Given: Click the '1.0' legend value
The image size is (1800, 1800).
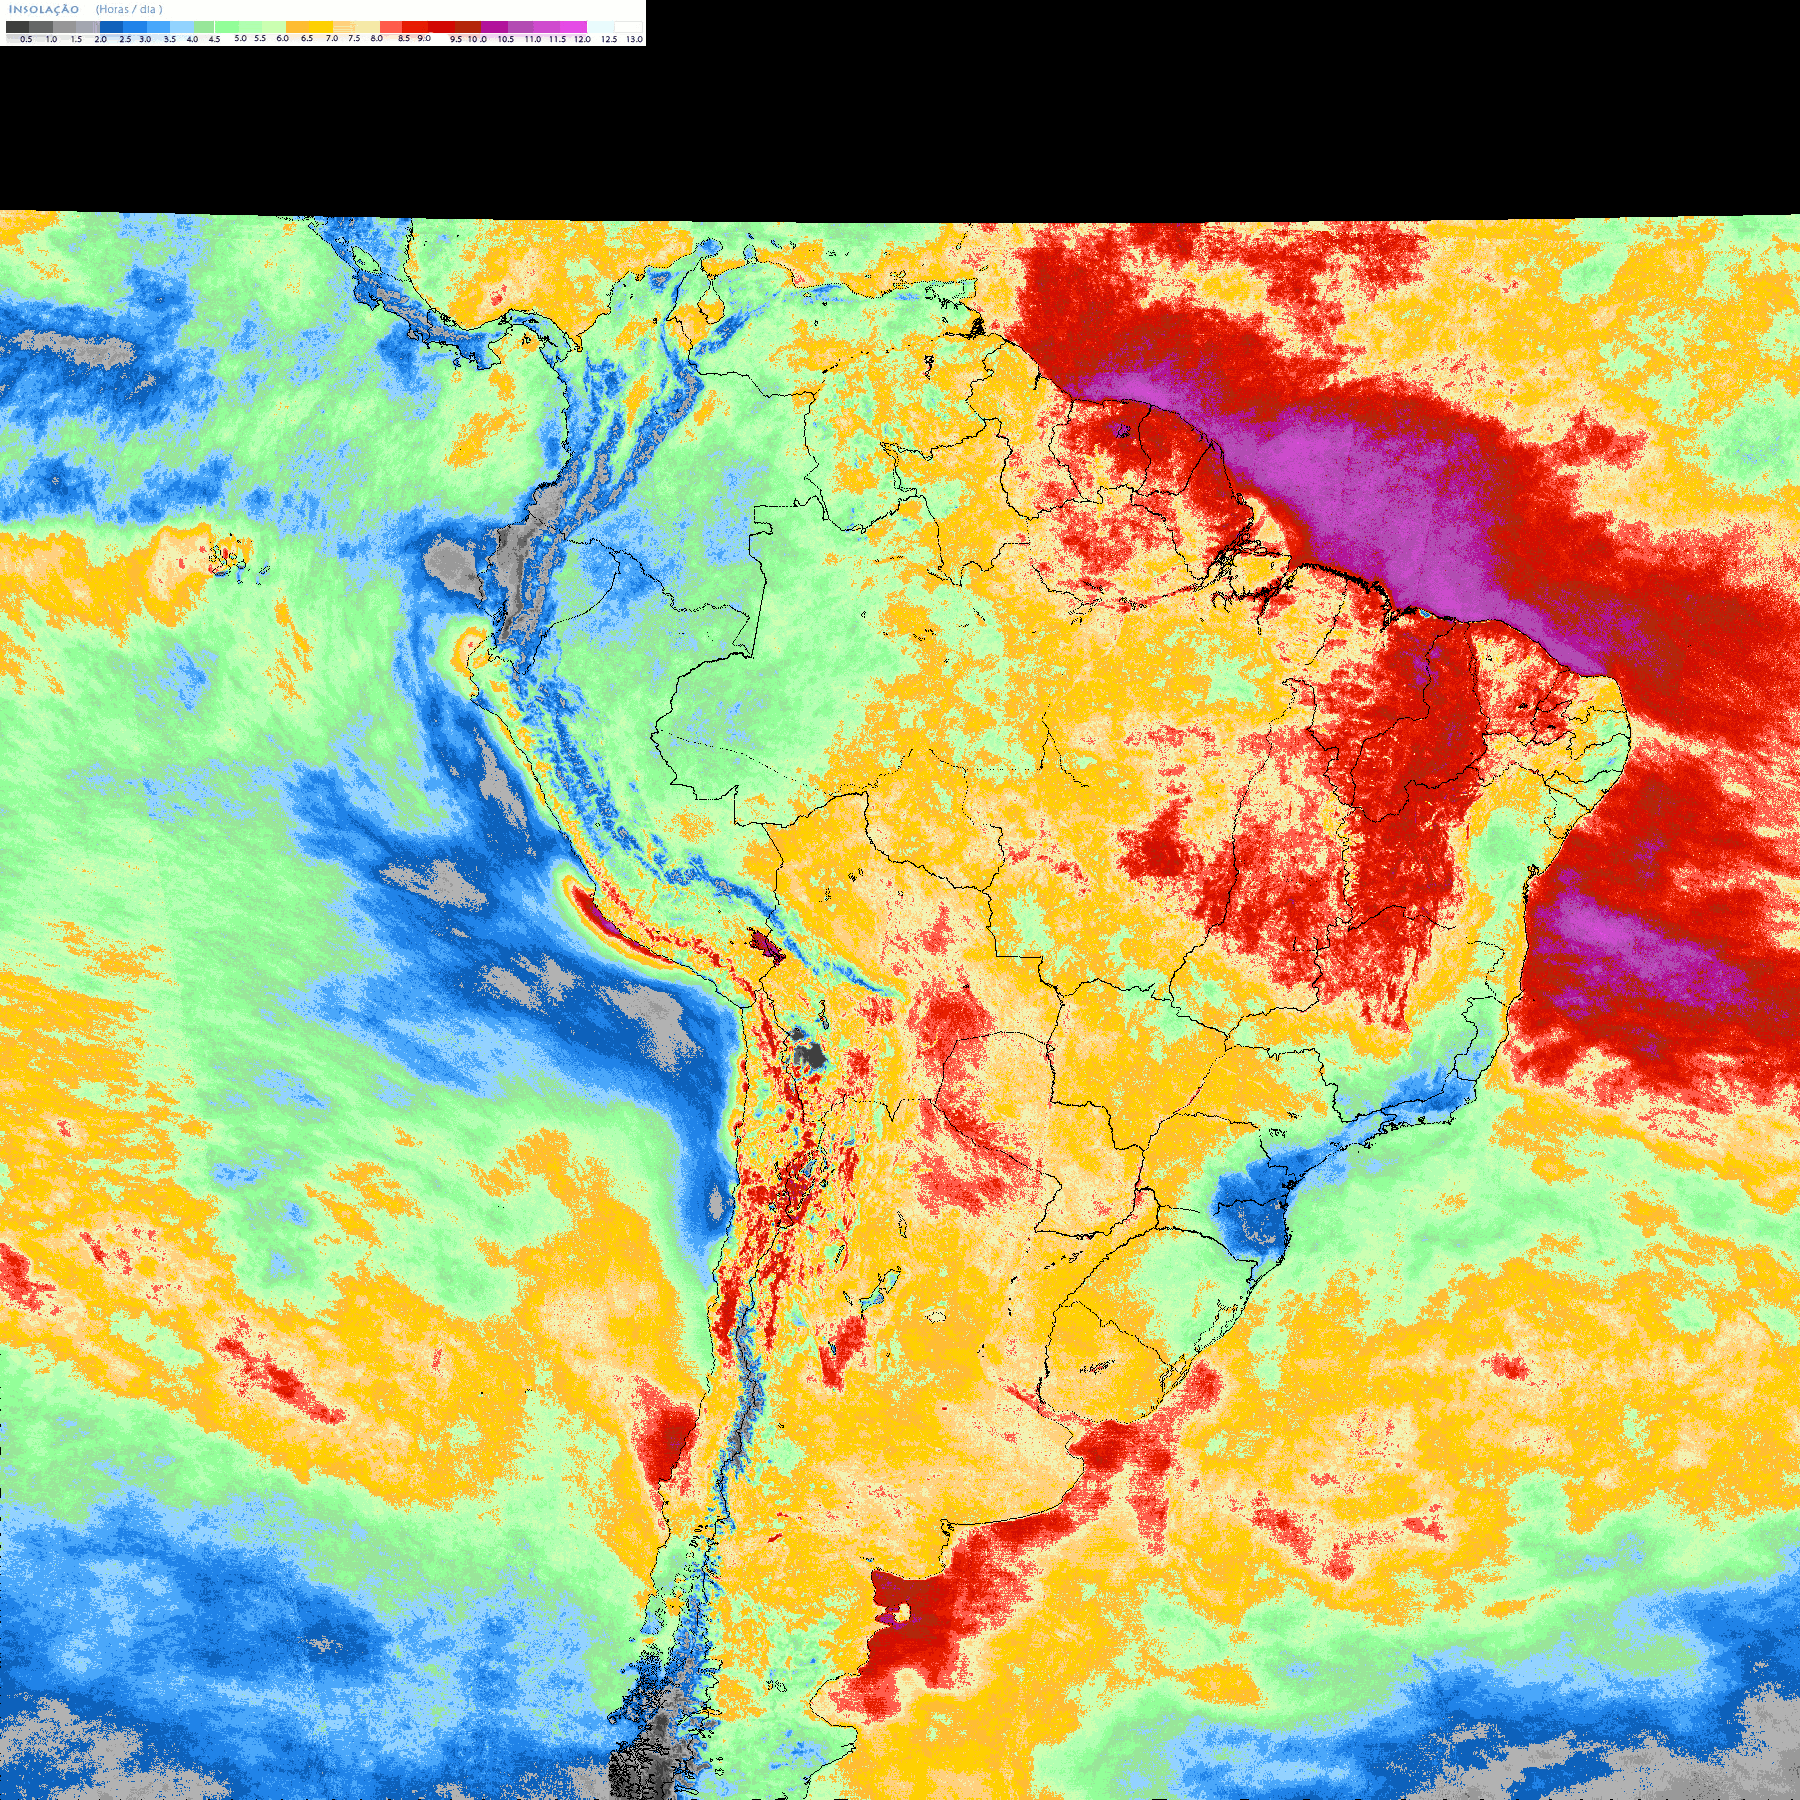Looking at the screenshot, I should coord(51,39).
